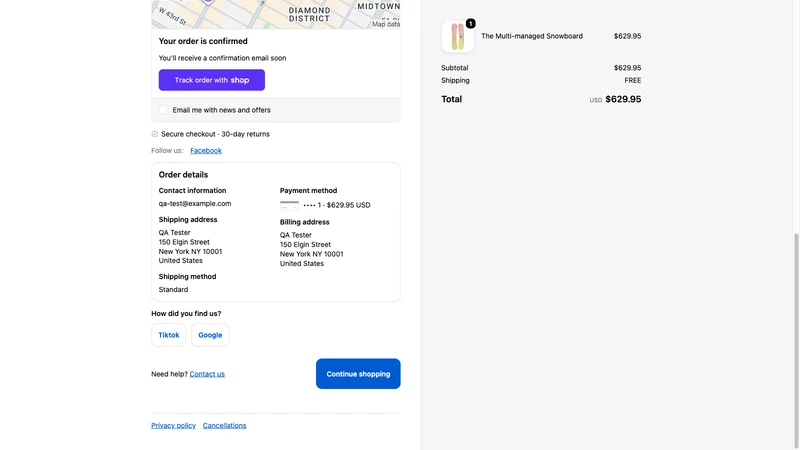800x450 pixels.
Task: Click the page vertical scrollbar
Action: coord(796,341)
